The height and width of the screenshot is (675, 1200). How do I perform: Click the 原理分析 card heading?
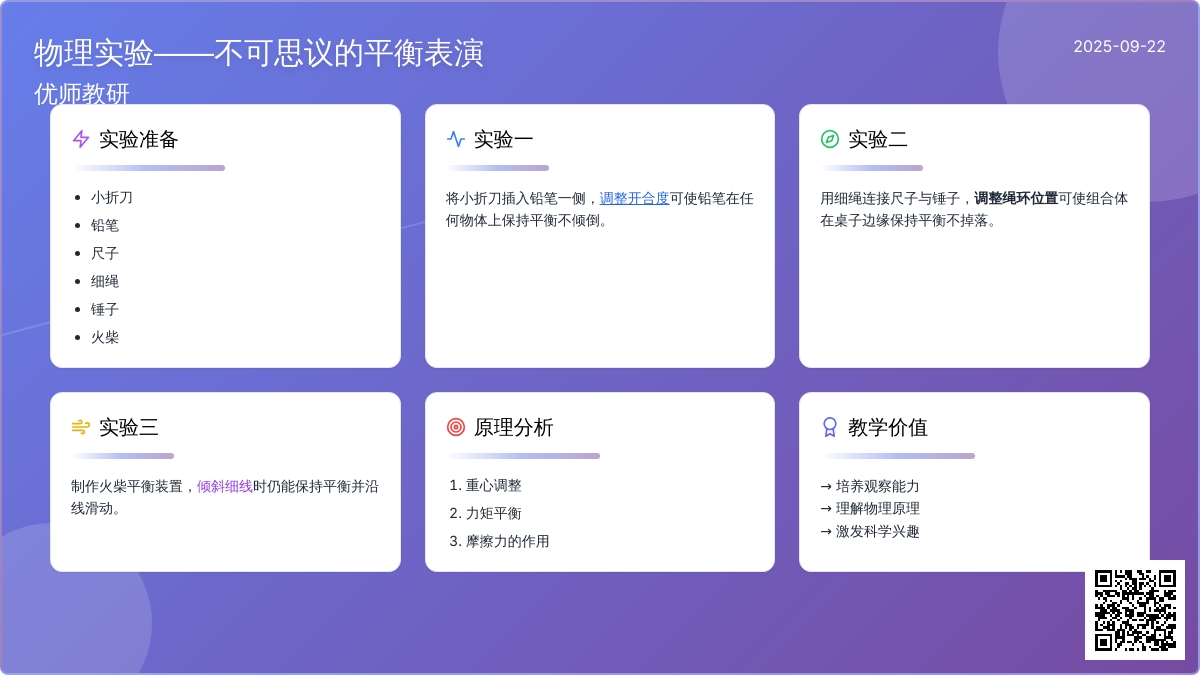[x=514, y=427]
